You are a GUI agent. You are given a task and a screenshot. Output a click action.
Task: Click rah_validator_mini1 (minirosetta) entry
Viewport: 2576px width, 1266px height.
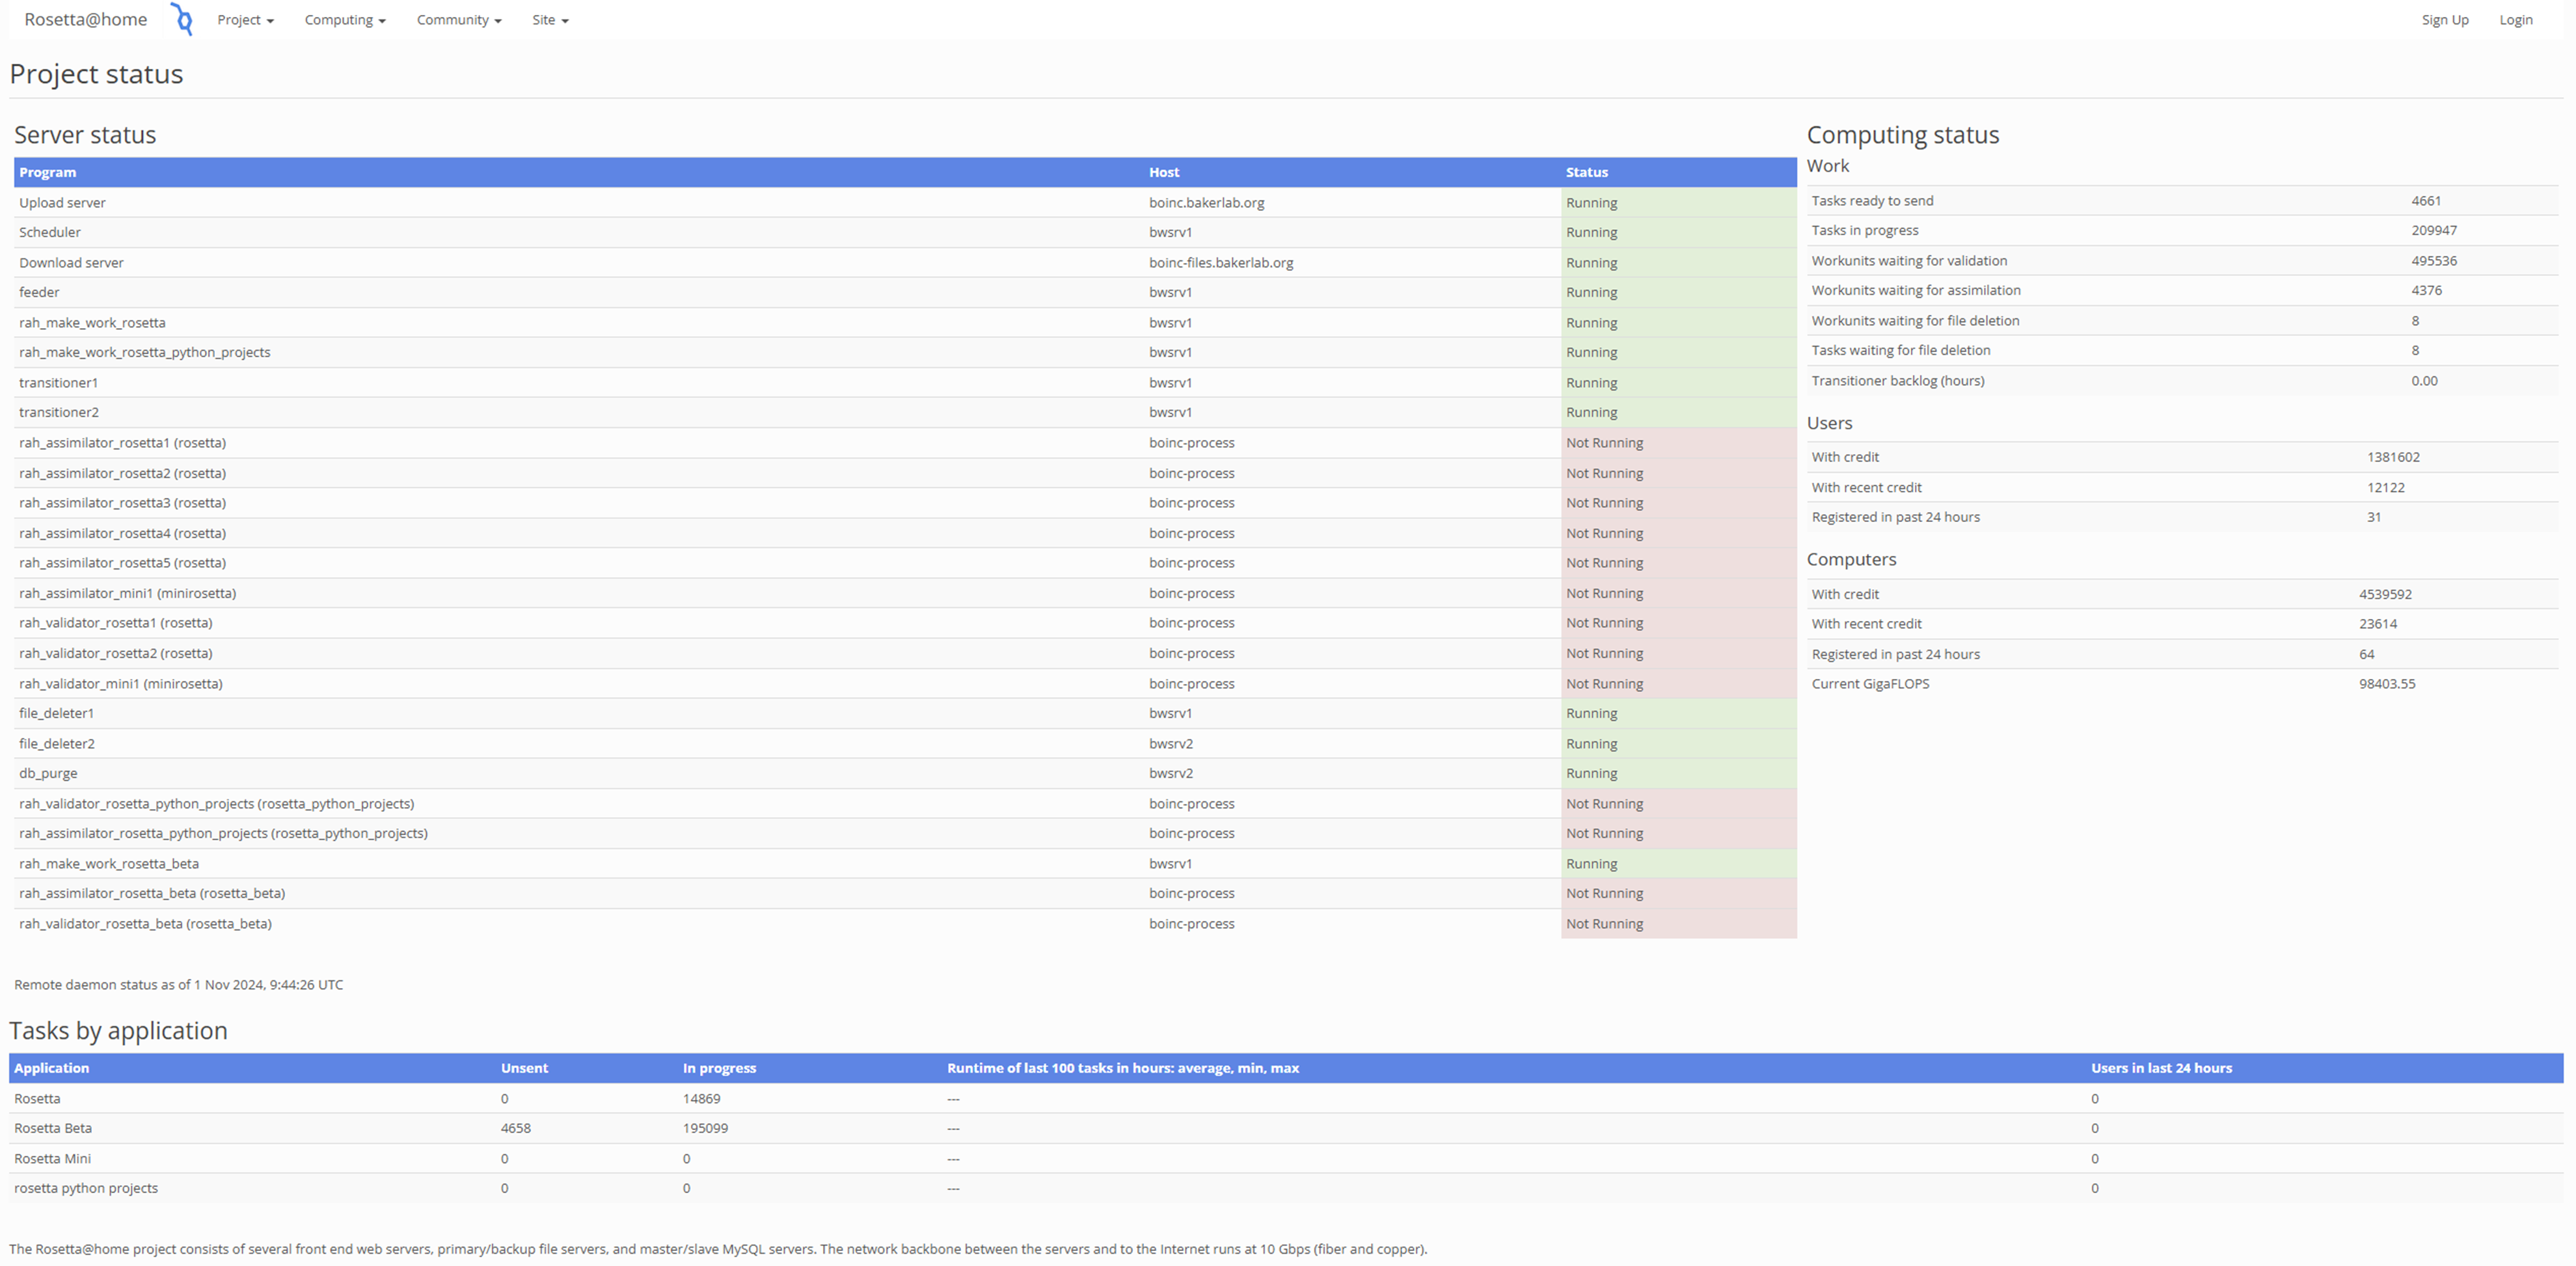[x=120, y=683]
